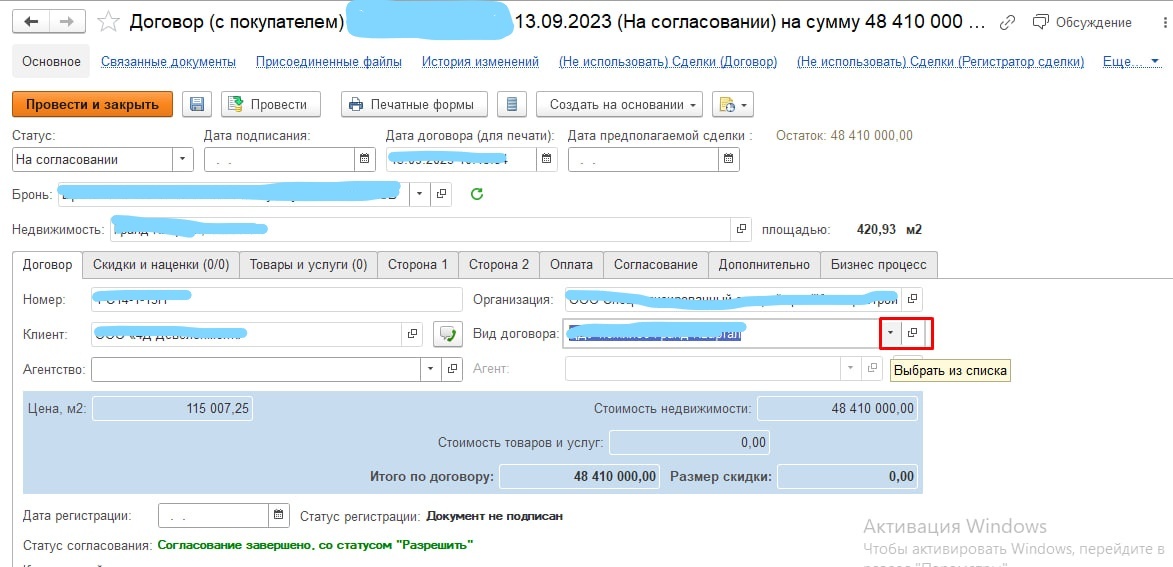Image resolution: width=1173 pixels, height=567 pixels.
Task: Click green refresh icon next to Бронь
Action: click(x=477, y=194)
